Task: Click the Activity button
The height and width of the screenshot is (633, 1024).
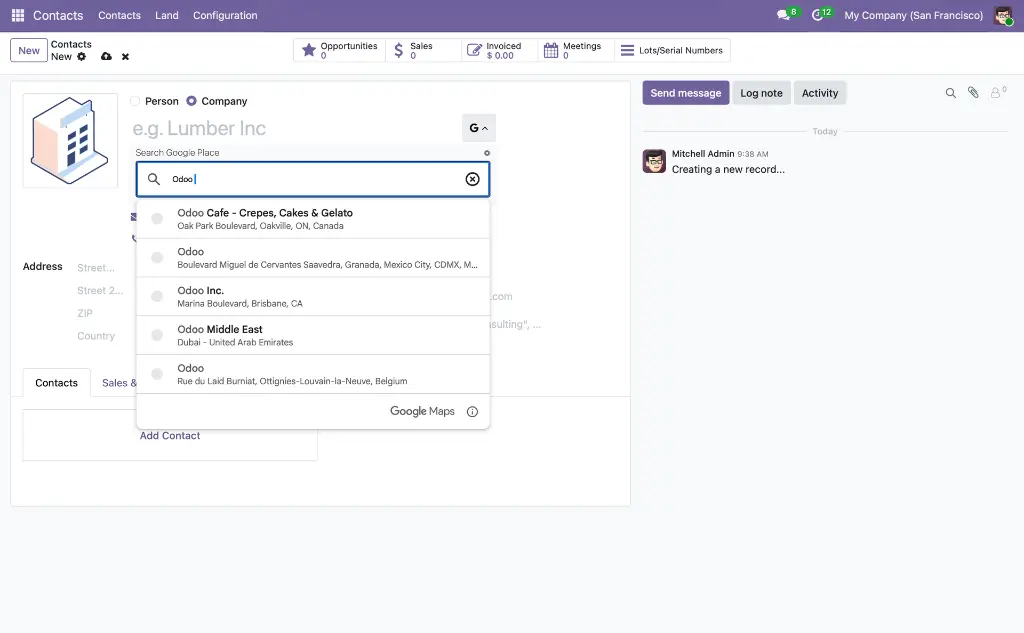Action: (820, 93)
